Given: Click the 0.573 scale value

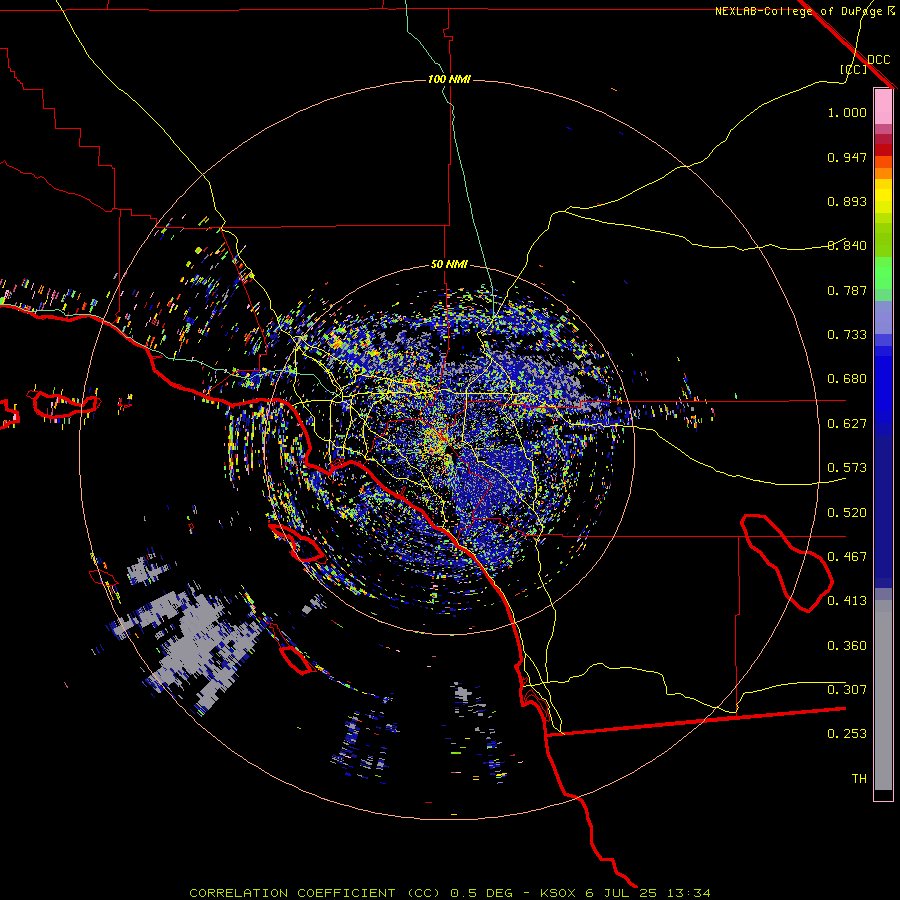Looking at the screenshot, I should [847, 468].
